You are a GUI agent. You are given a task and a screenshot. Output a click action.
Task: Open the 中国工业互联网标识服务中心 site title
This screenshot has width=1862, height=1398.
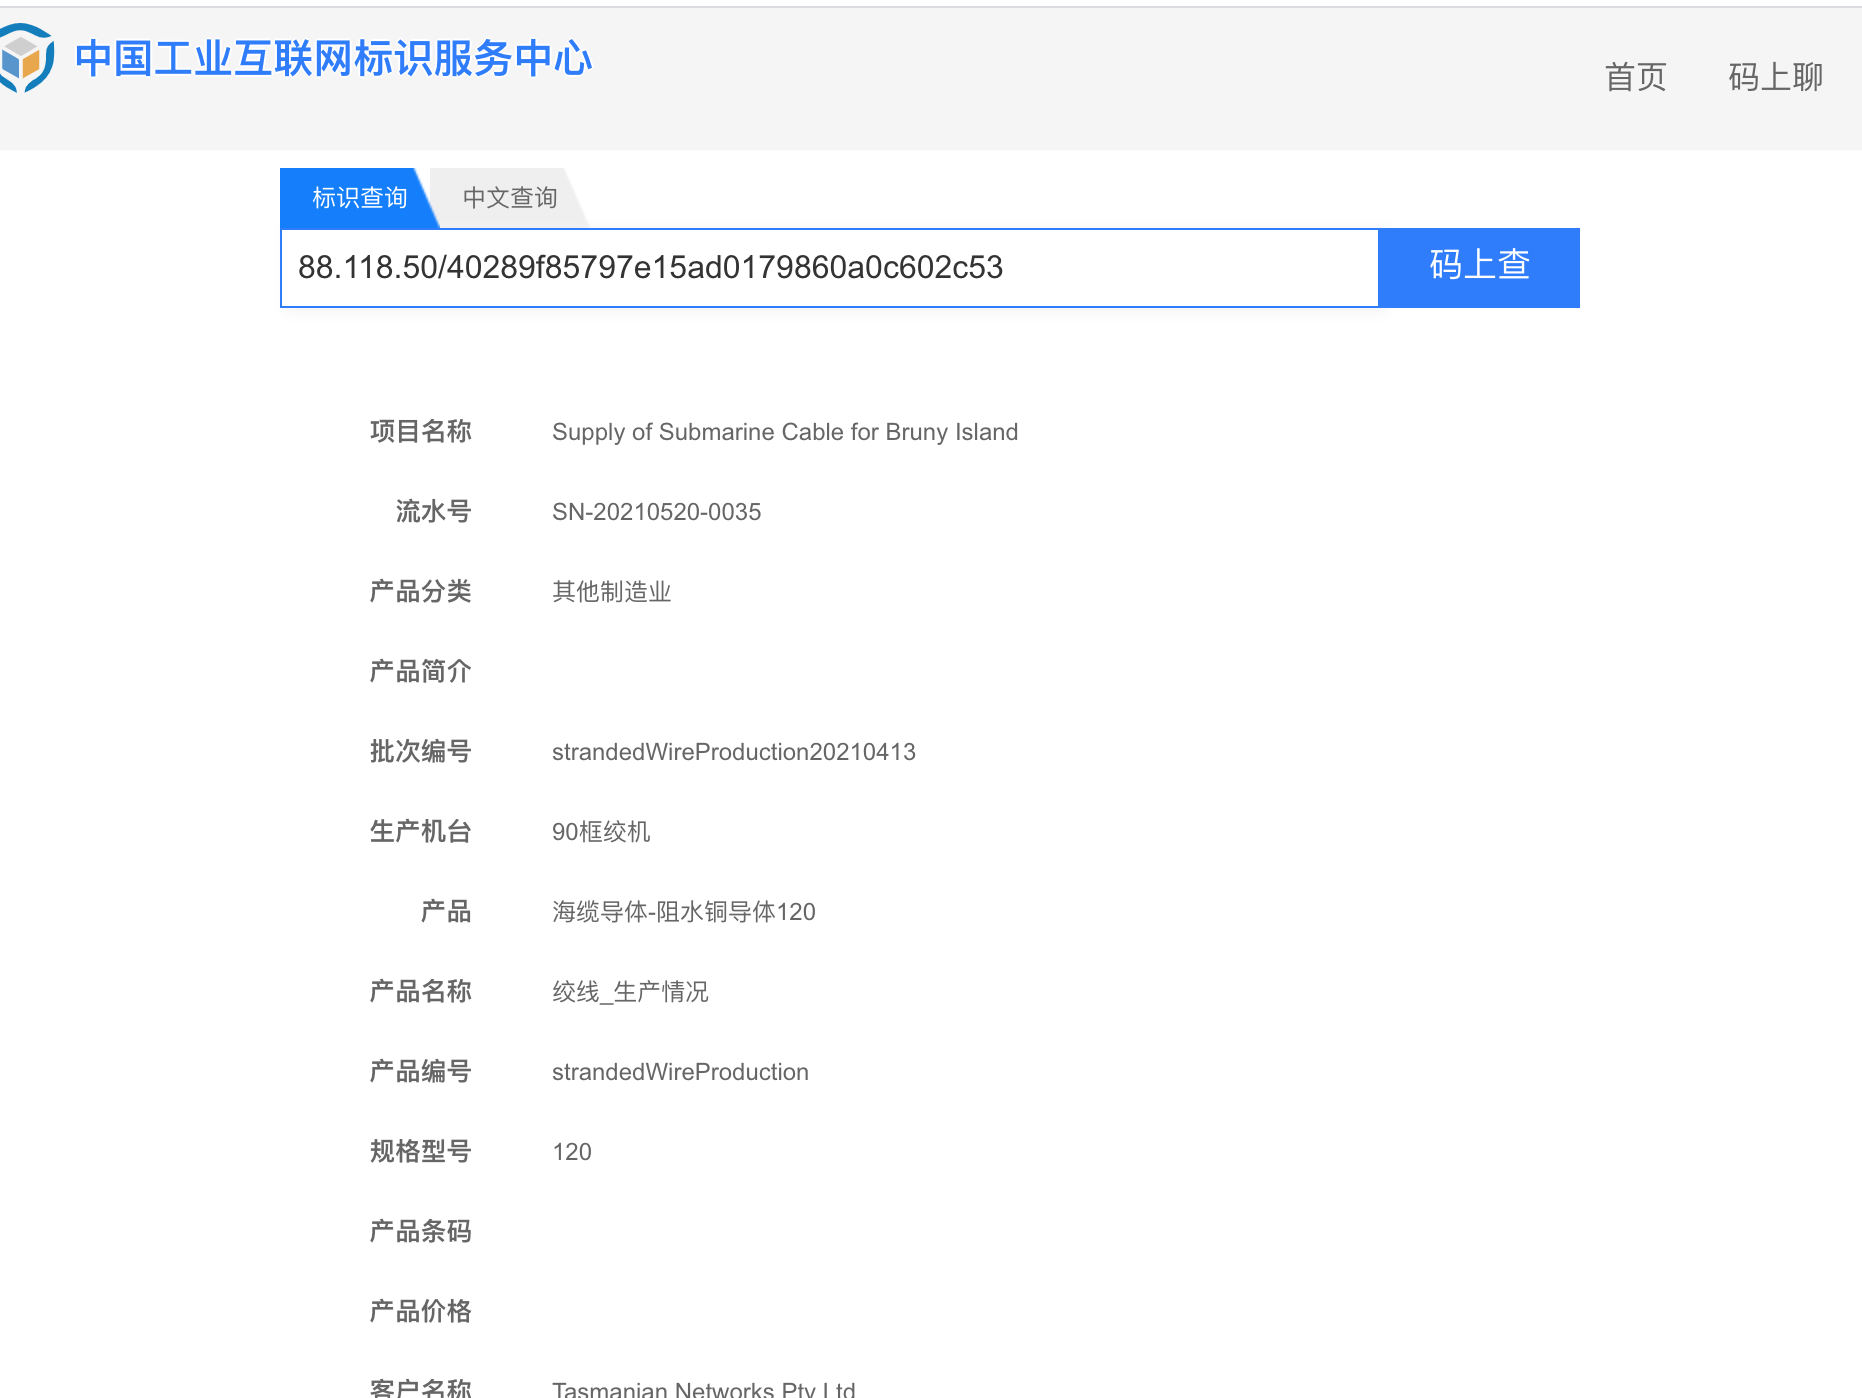pyautogui.click(x=334, y=59)
